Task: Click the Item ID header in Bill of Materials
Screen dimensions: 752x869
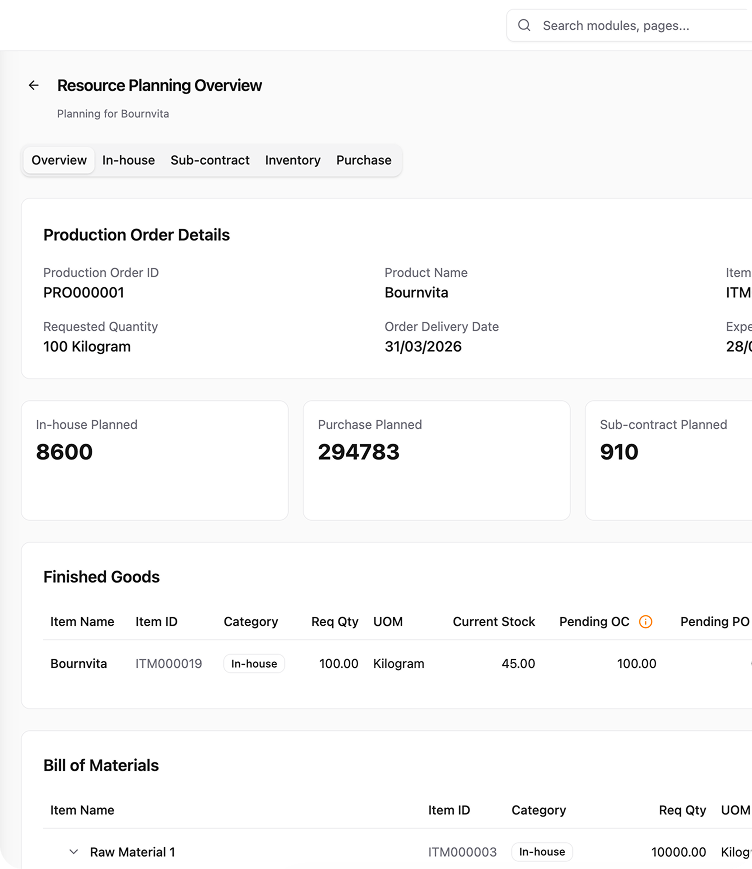Action: (449, 810)
